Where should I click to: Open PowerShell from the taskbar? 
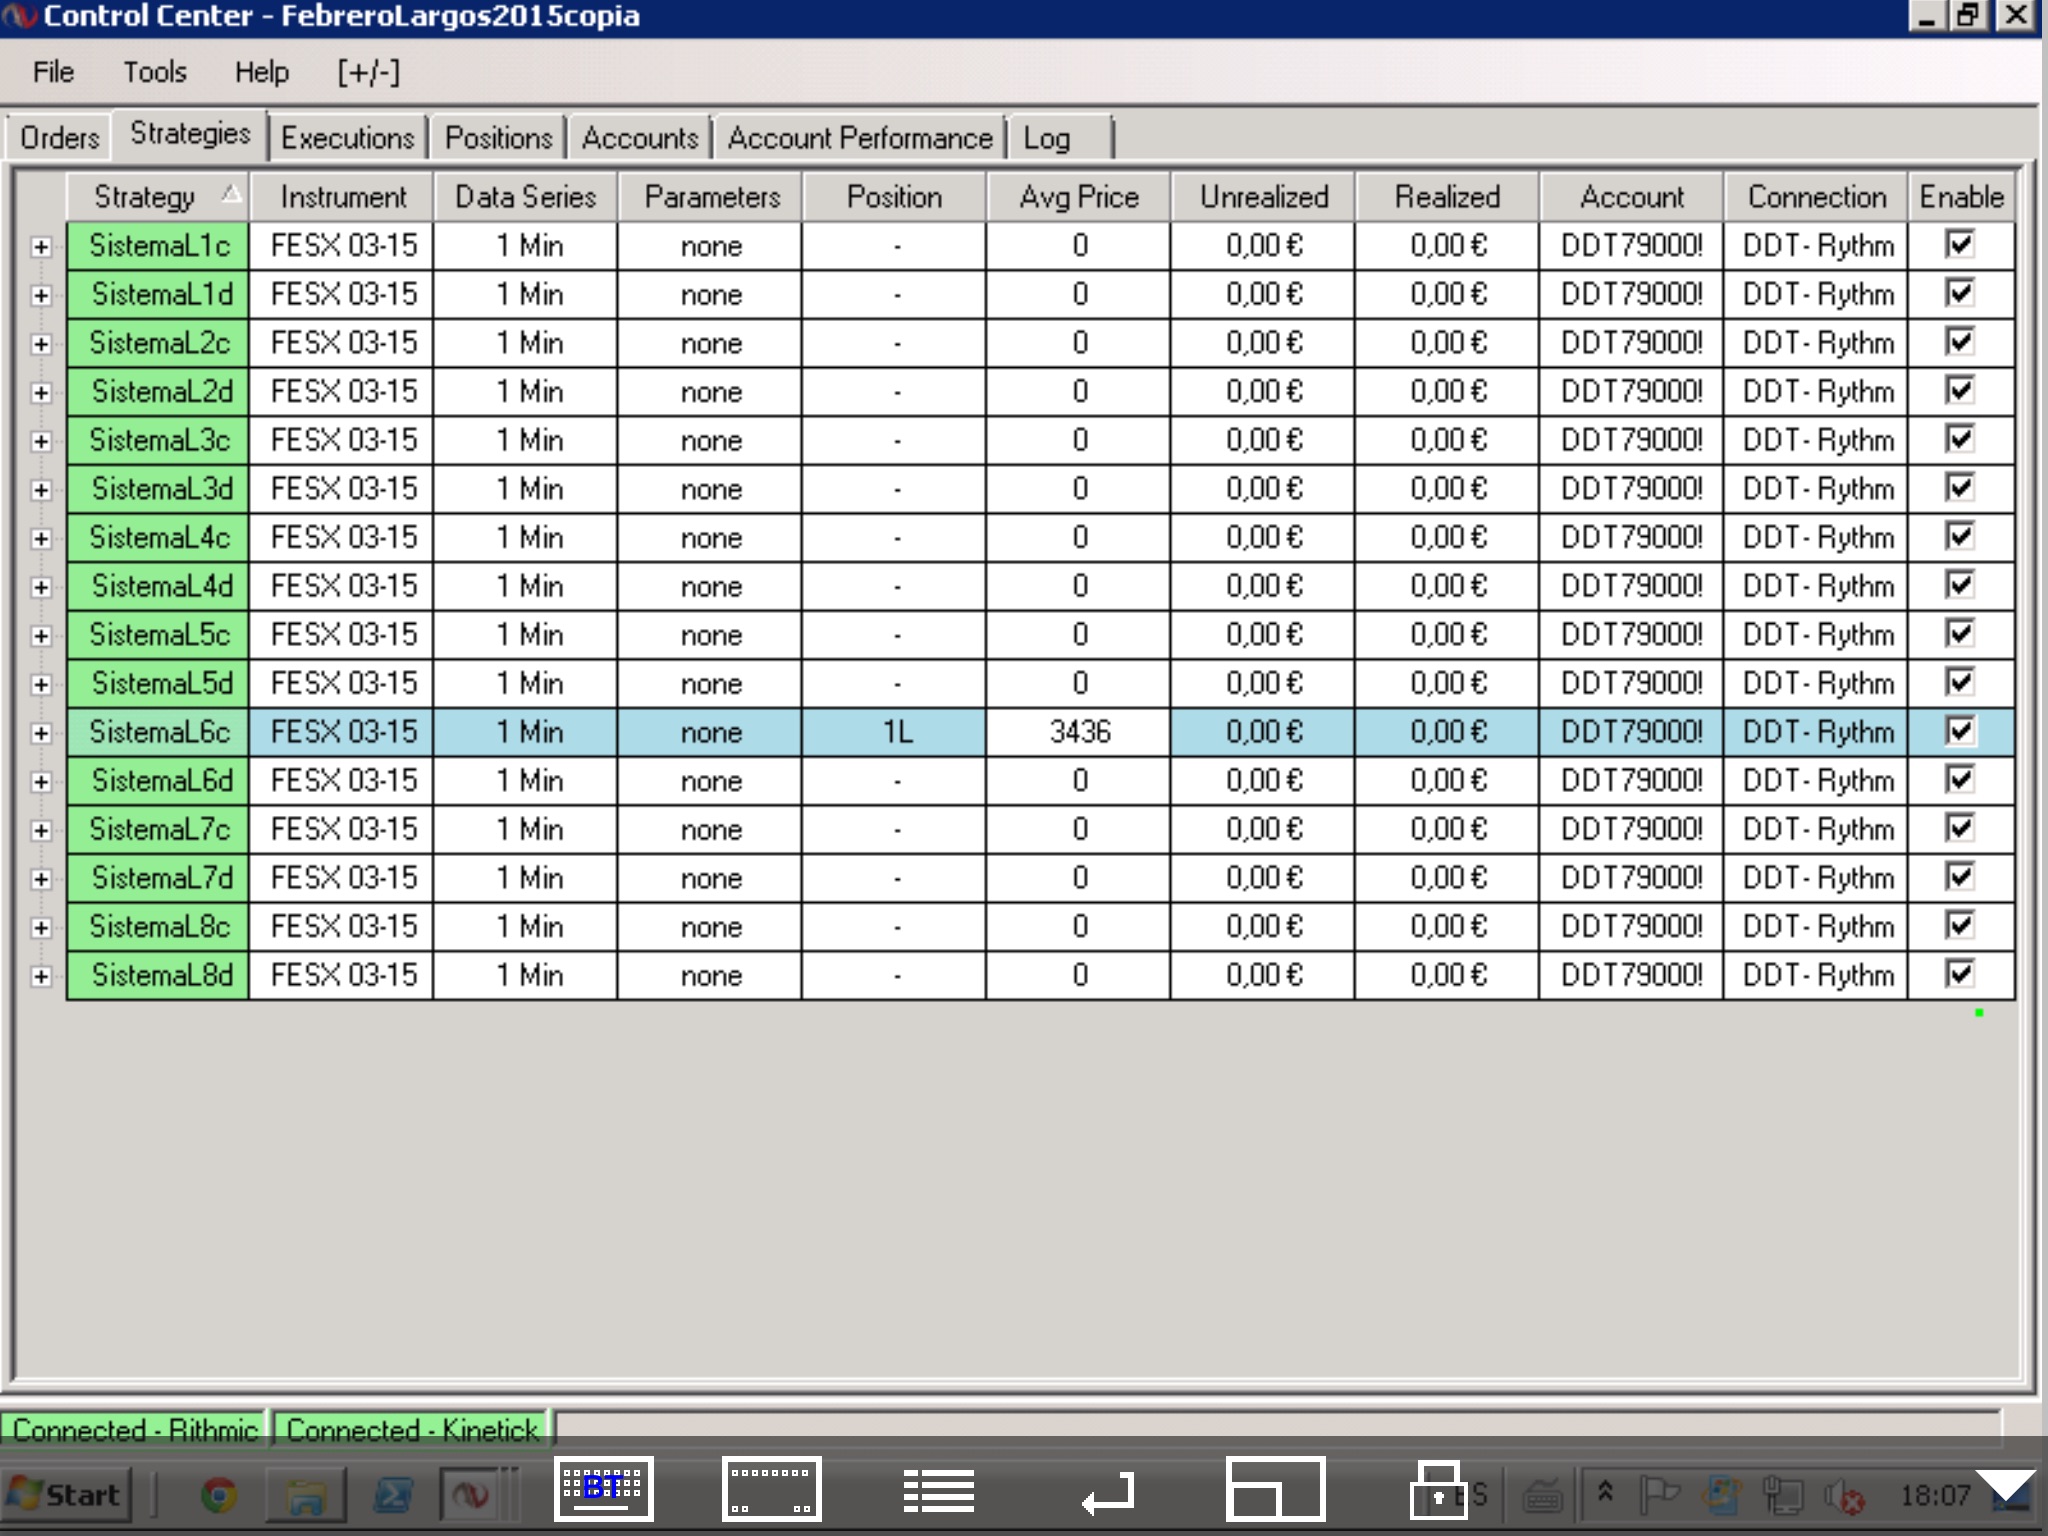pos(393,1495)
